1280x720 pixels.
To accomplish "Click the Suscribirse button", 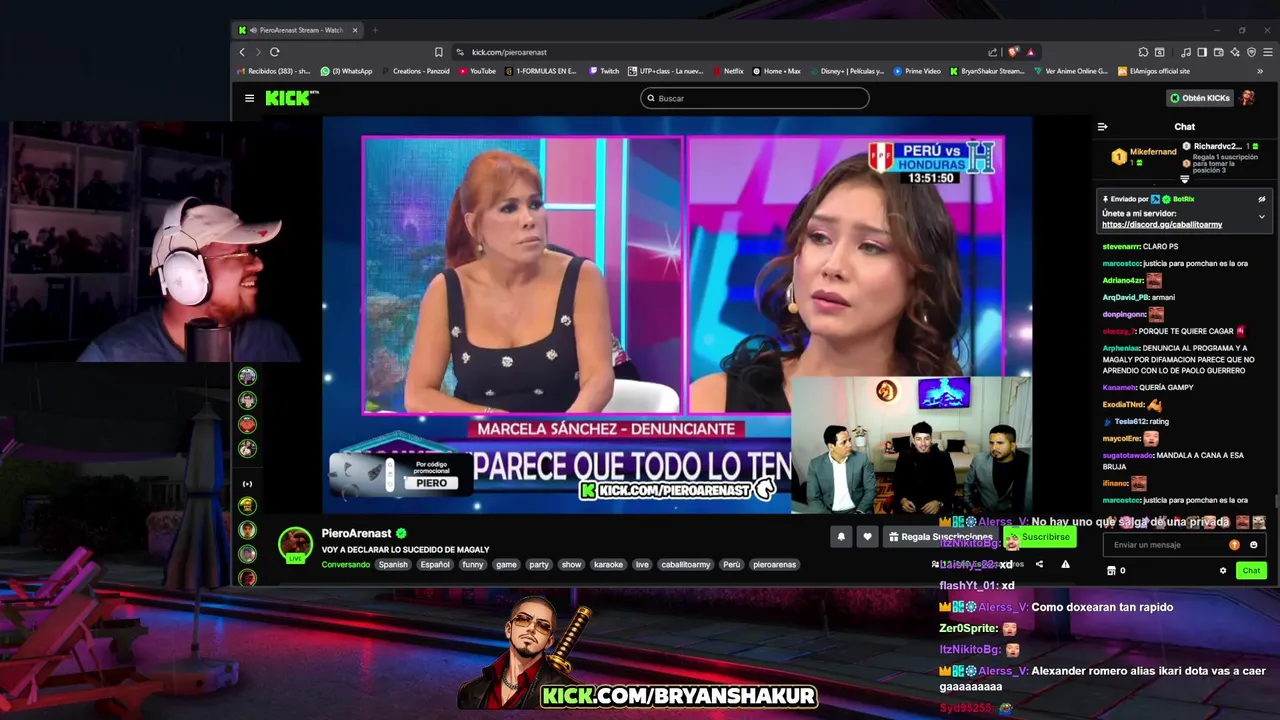I will tap(1040, 537).
